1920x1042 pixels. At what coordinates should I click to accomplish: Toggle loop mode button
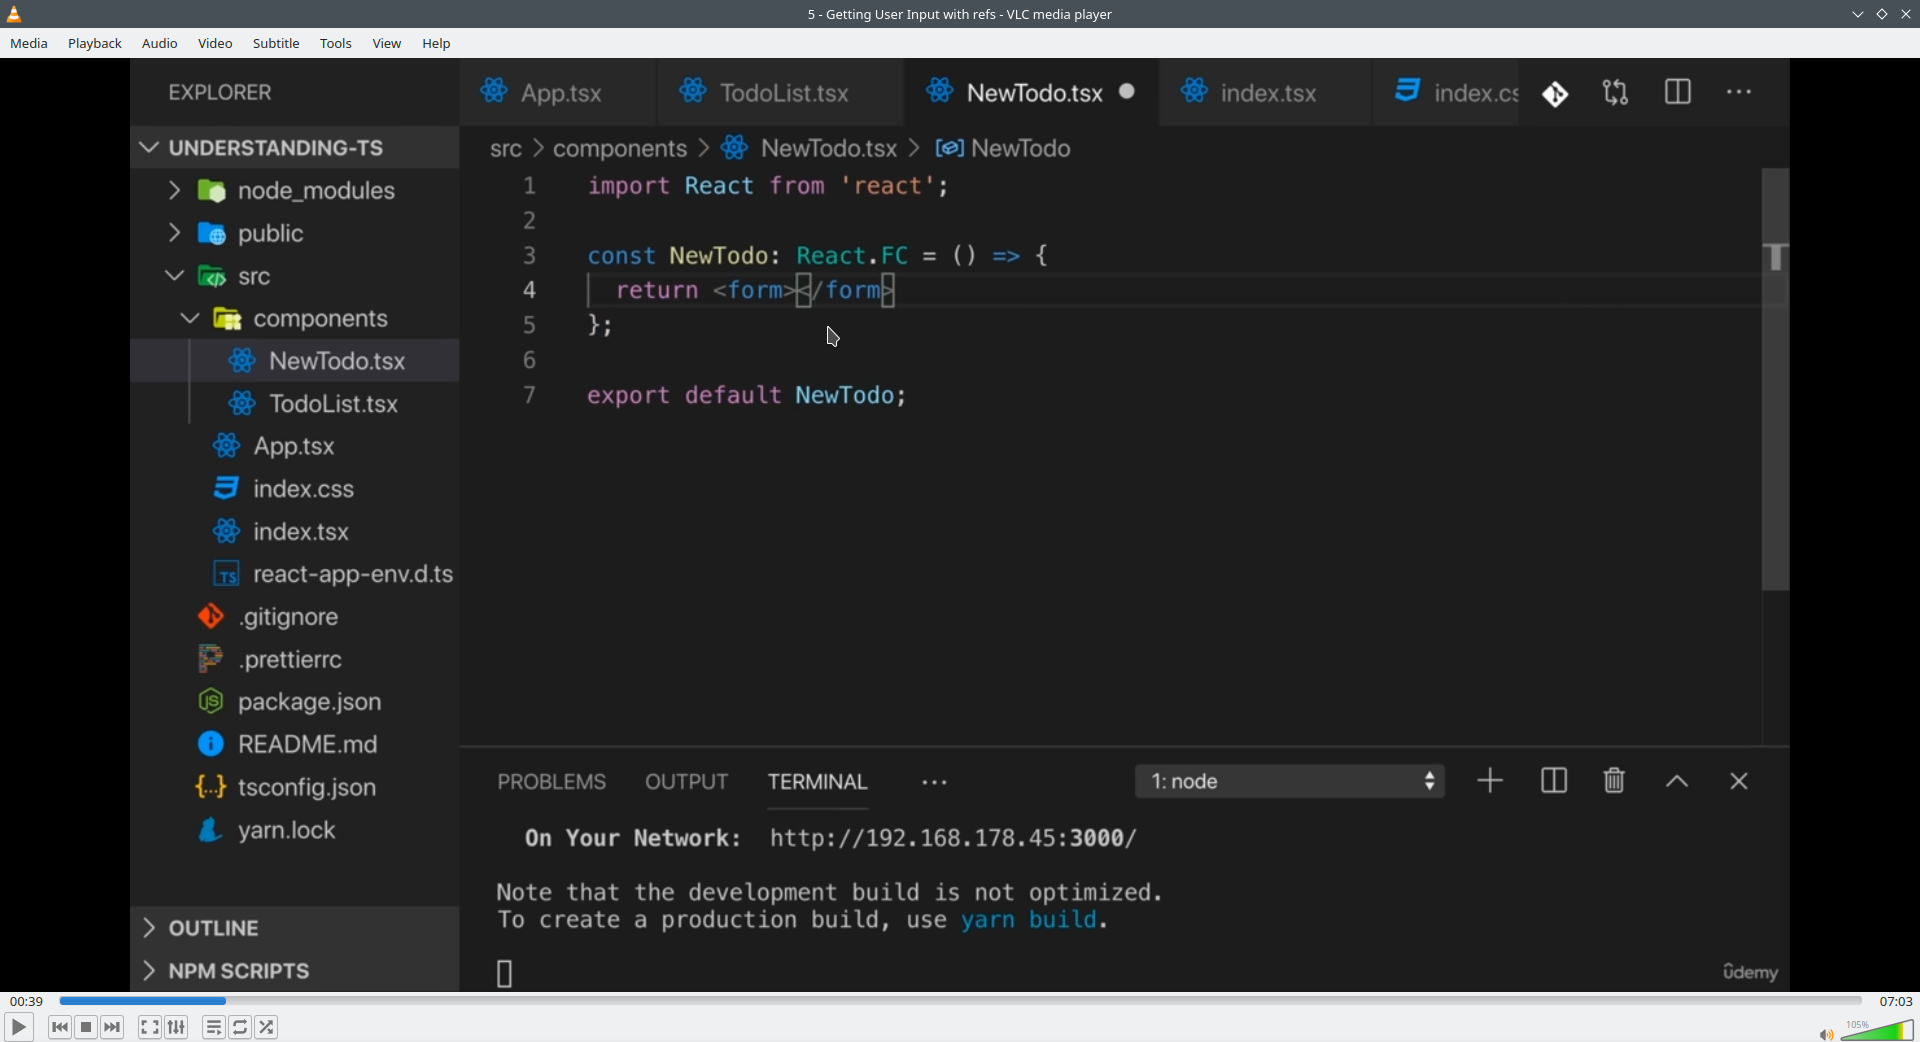click(x=240, y=1027)
